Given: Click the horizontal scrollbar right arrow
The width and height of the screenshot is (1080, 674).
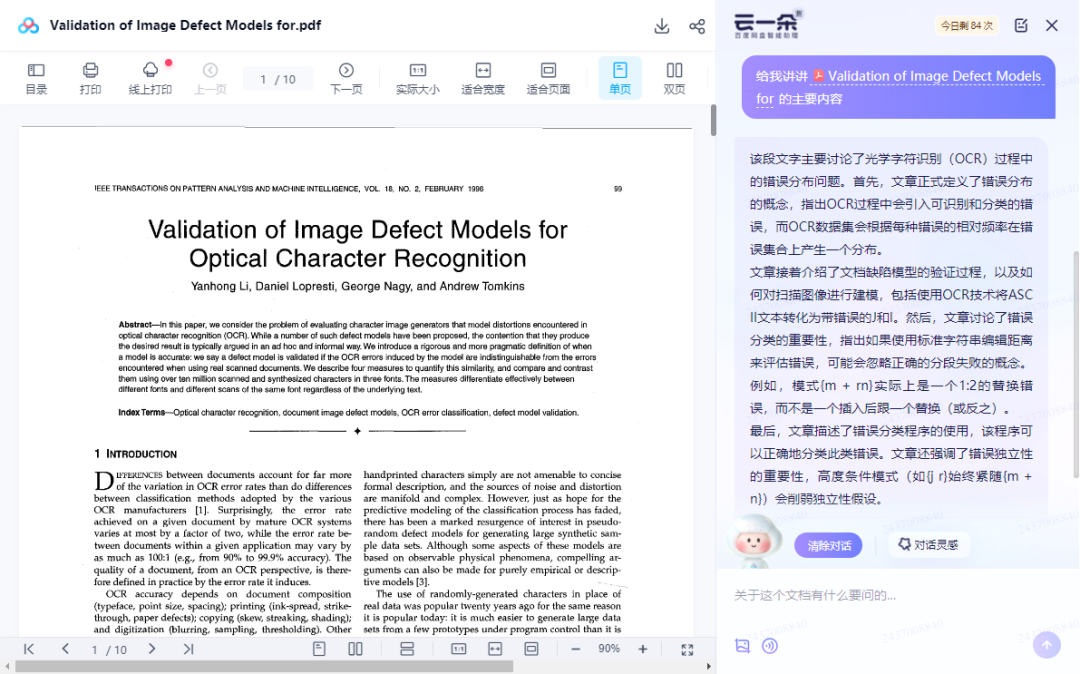Looking at the screenshot, I should pos(709,666).
